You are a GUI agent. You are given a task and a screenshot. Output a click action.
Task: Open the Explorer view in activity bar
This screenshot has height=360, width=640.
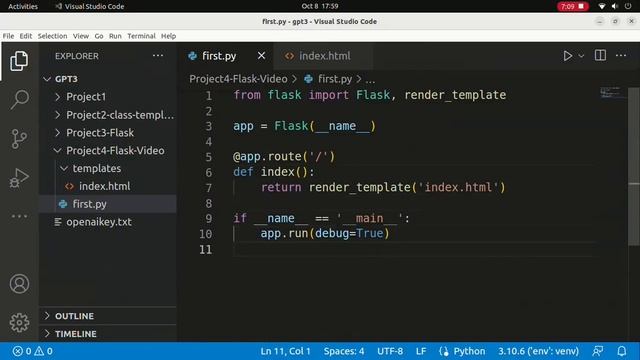coord(19,61)
